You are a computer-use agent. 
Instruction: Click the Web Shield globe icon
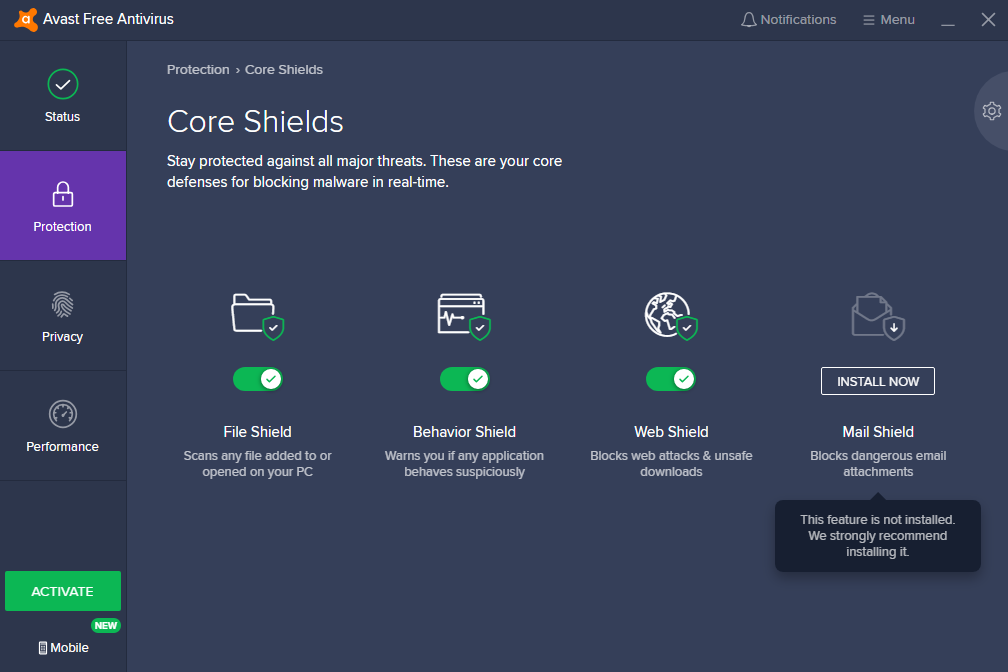[x=671, y=316]
